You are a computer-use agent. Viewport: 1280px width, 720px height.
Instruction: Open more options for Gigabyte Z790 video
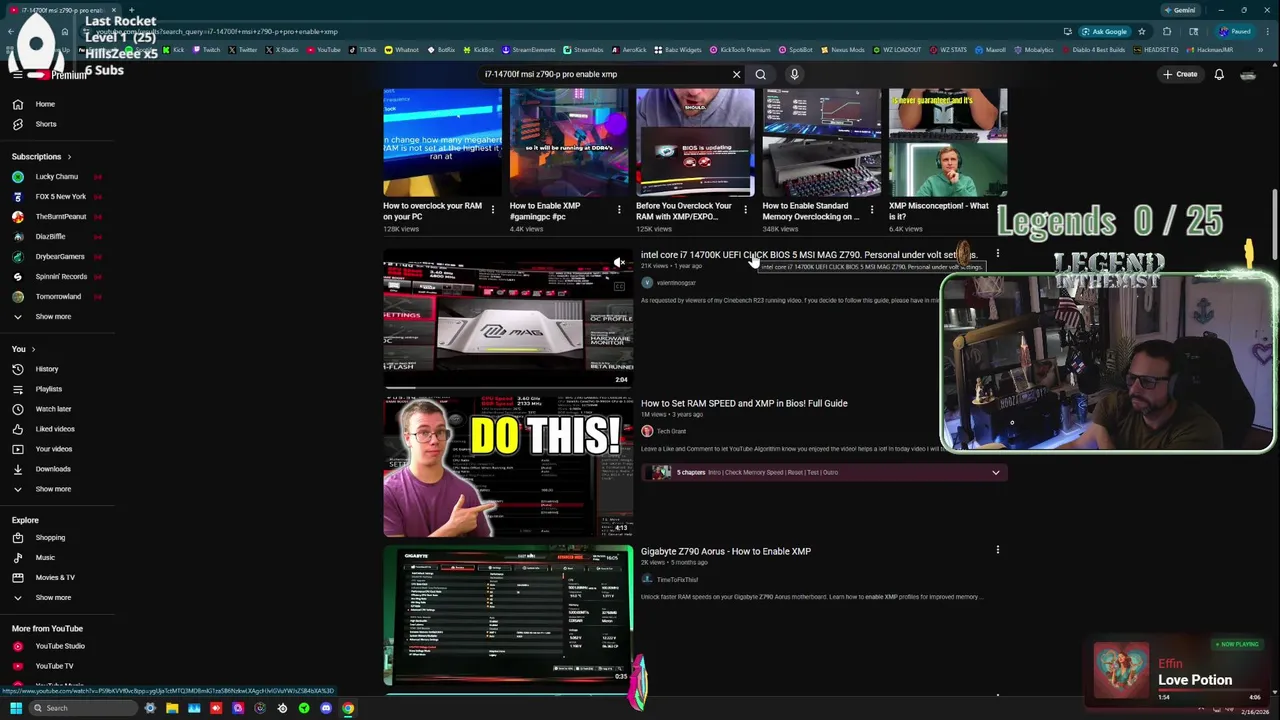tap(997, 550)
